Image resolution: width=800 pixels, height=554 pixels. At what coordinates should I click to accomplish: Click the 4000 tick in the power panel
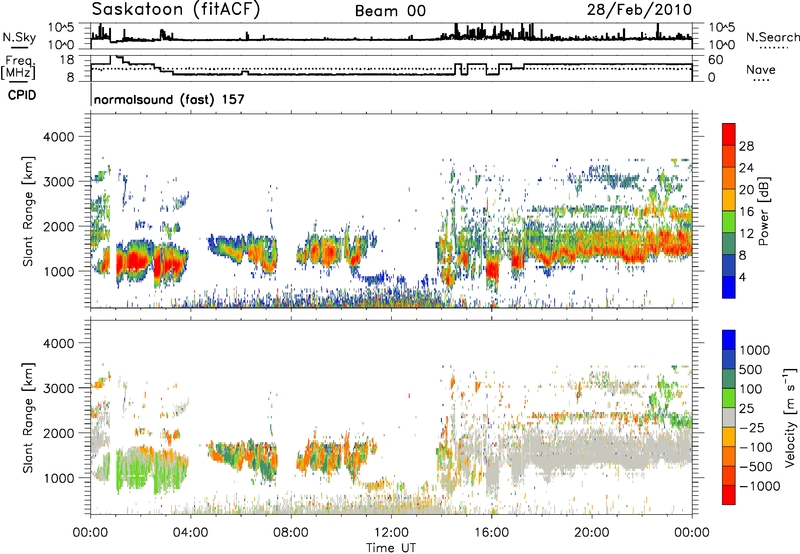coord(59,137)
